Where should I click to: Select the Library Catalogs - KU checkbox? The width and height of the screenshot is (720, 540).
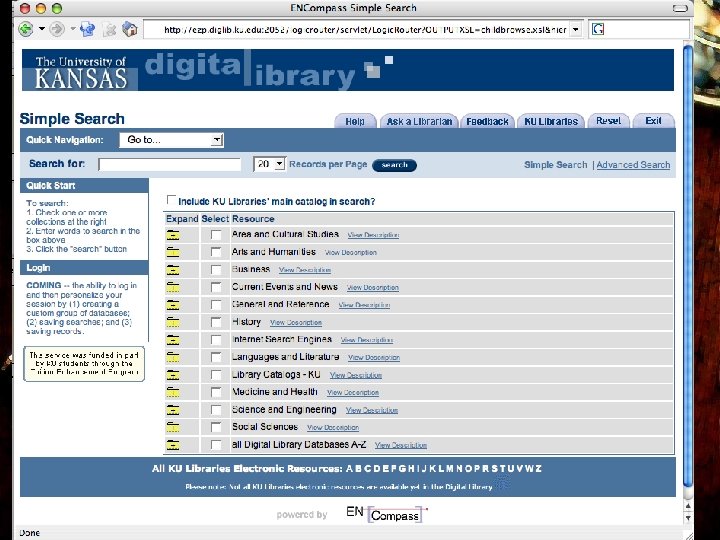coord(216,375)
